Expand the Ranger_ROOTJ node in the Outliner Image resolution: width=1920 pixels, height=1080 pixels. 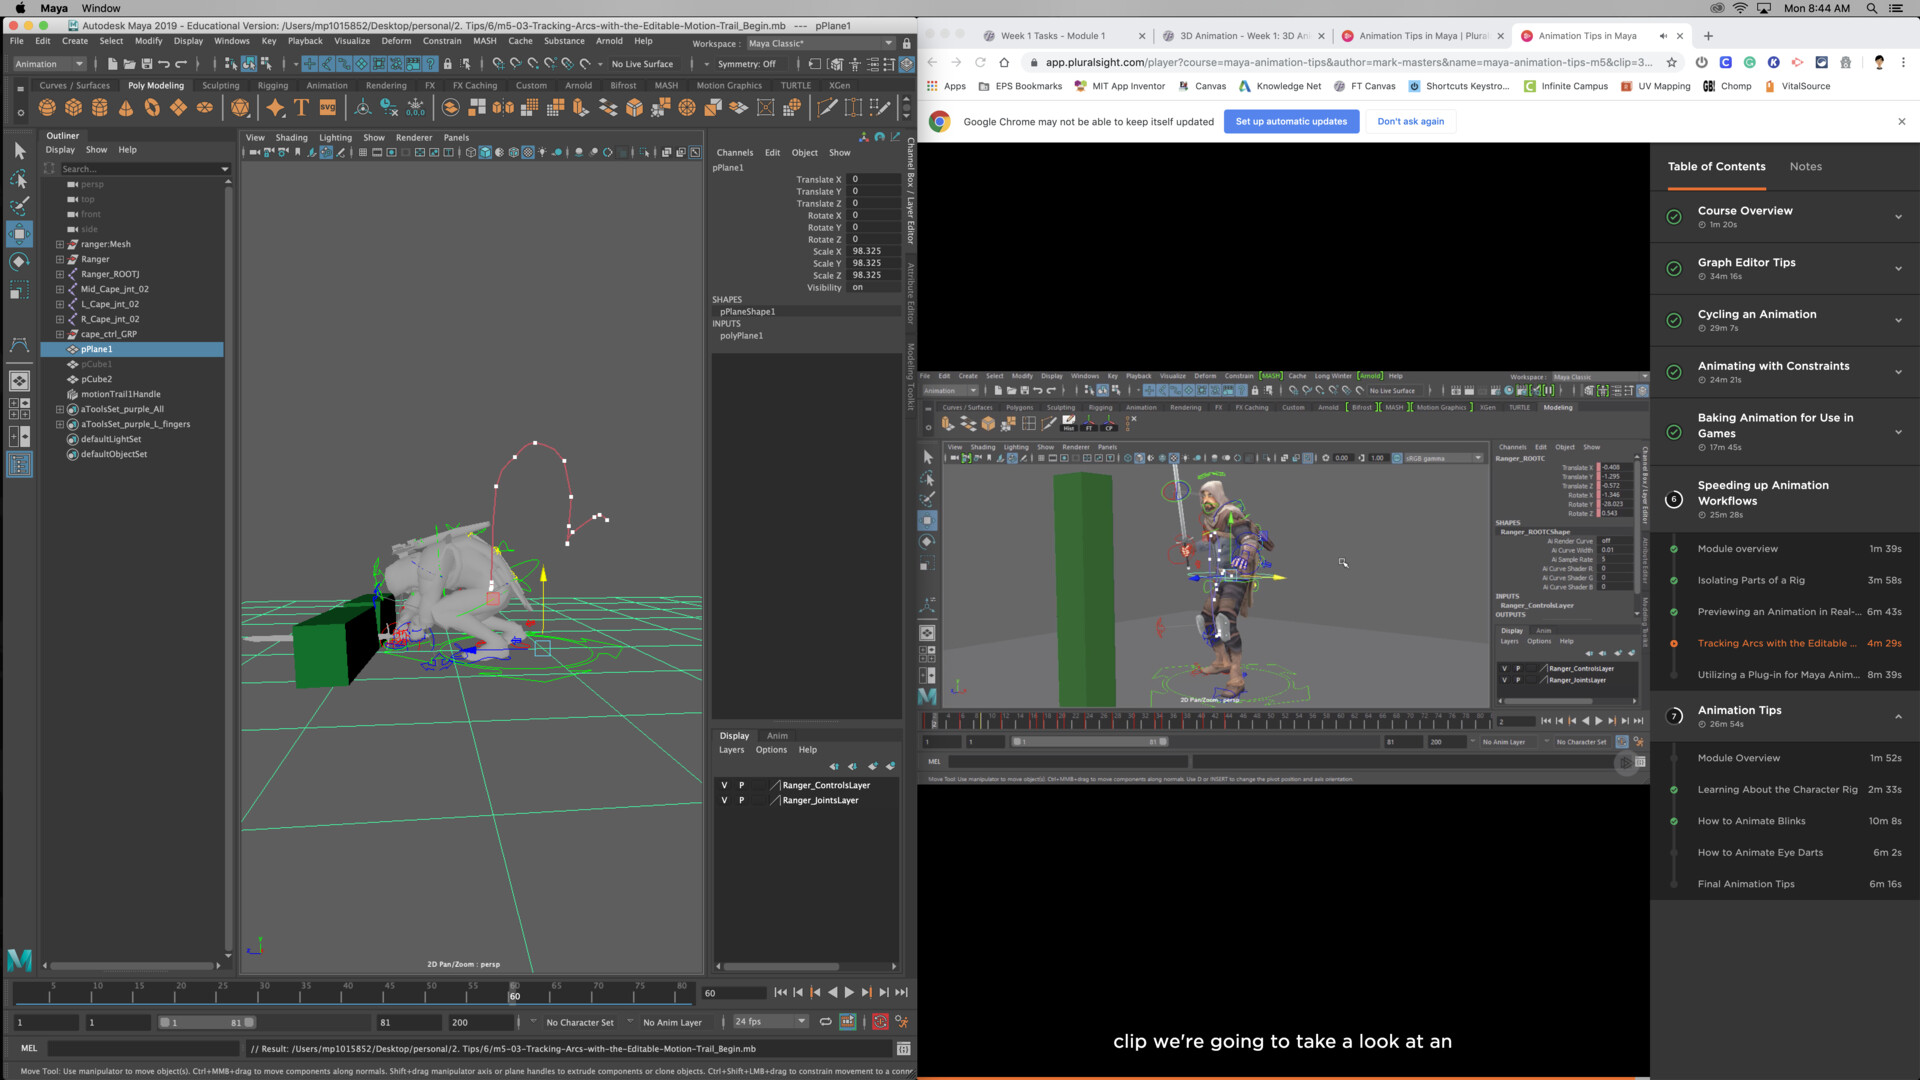tap(60, 274)
